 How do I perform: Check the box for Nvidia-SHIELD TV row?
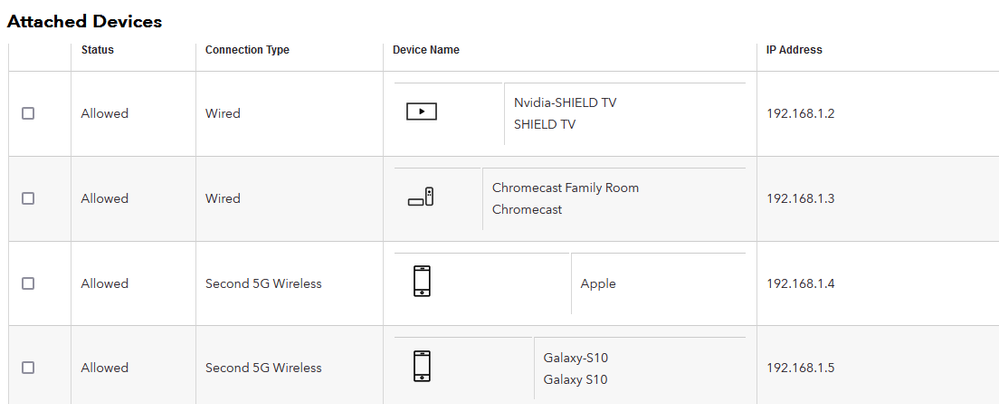pos(28,114)
